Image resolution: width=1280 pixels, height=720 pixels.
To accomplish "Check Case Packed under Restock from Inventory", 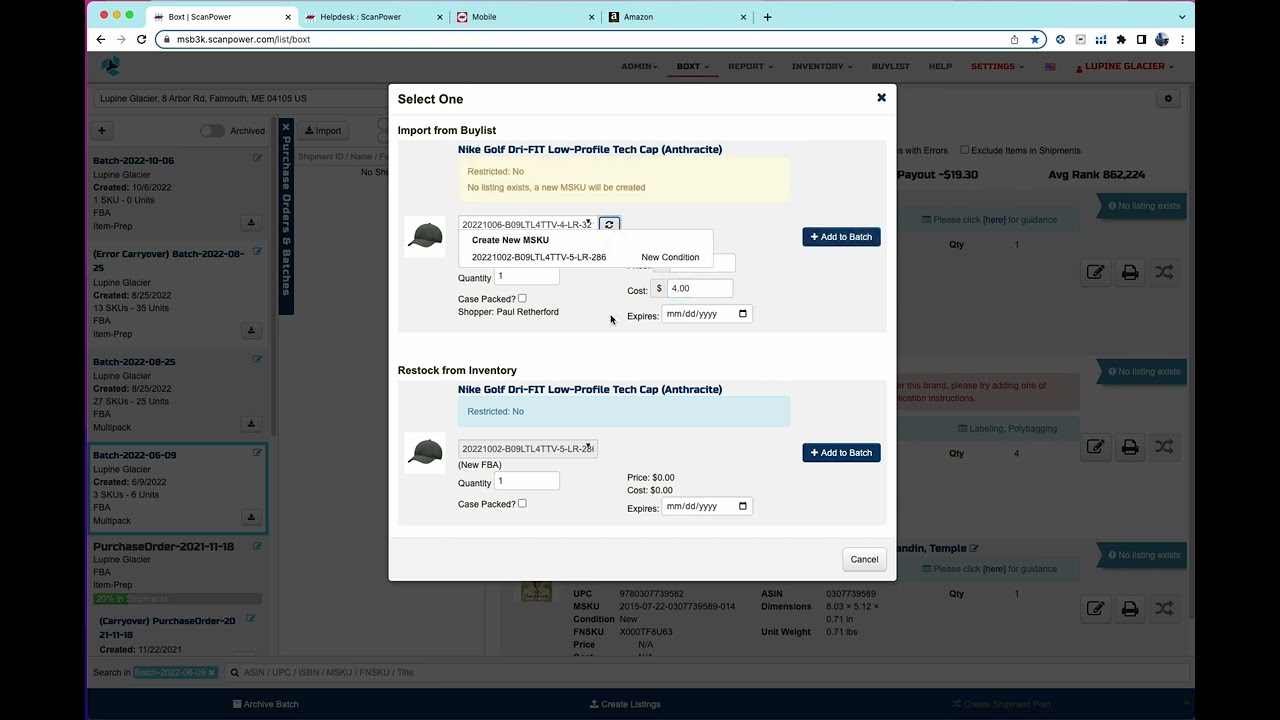I will click(x=522, y=504).
